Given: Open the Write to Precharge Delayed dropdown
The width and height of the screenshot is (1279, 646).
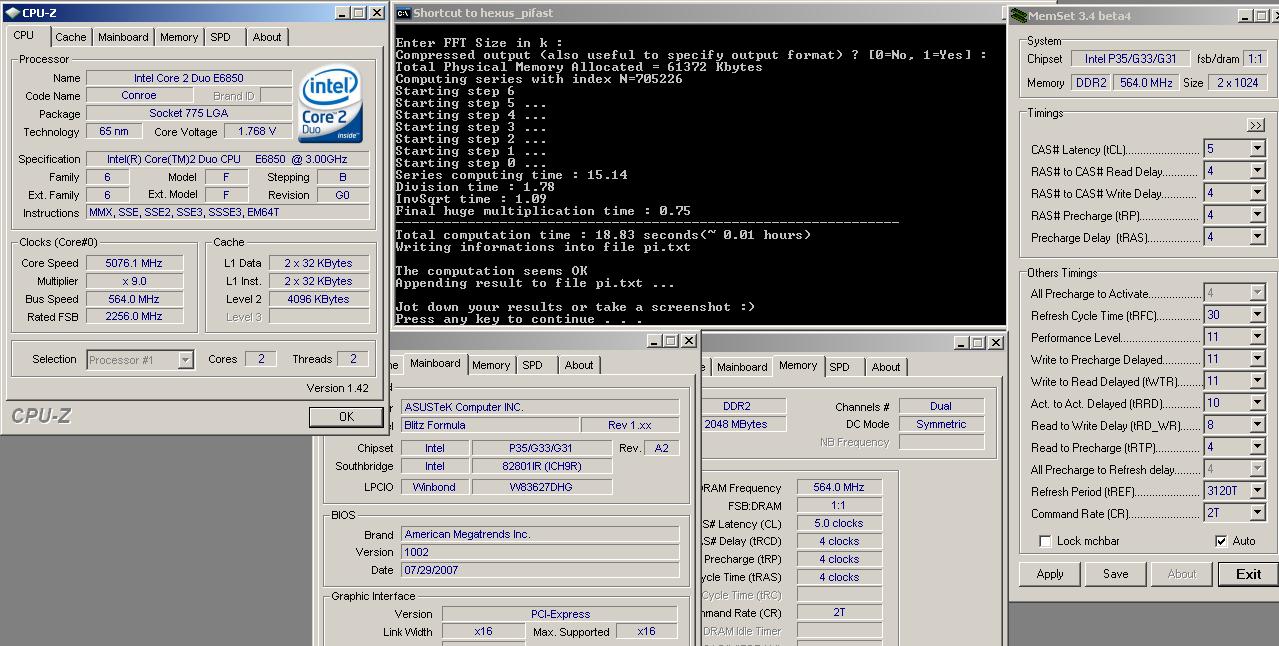Looking at the screenshot, I should (x=1257, y=359).
